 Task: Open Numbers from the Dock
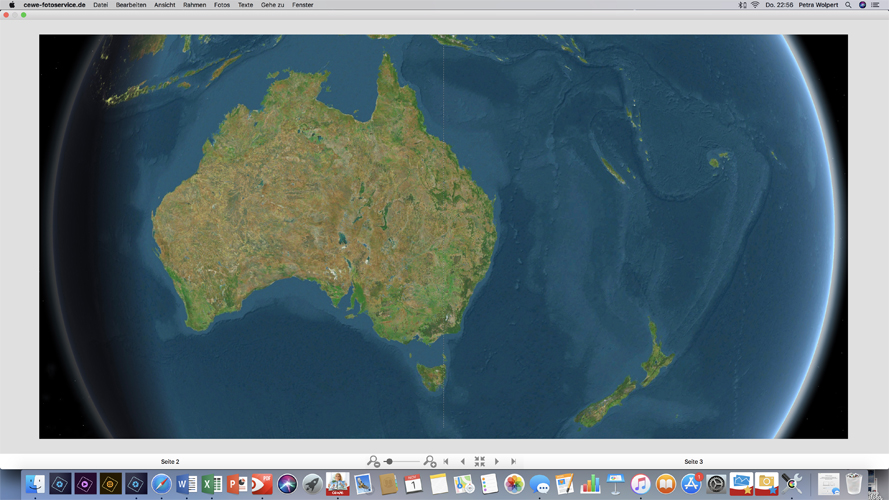[x=590, y=484]
